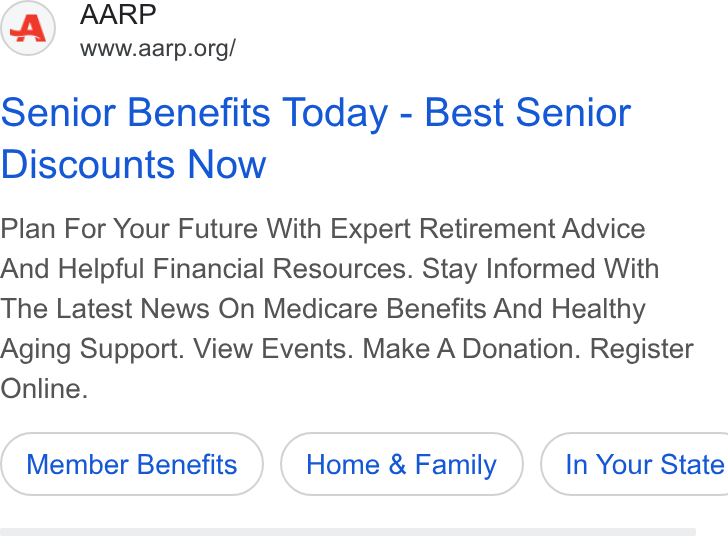
Task: Click "The Latest News" description text
Action: (x=105, y=309)
